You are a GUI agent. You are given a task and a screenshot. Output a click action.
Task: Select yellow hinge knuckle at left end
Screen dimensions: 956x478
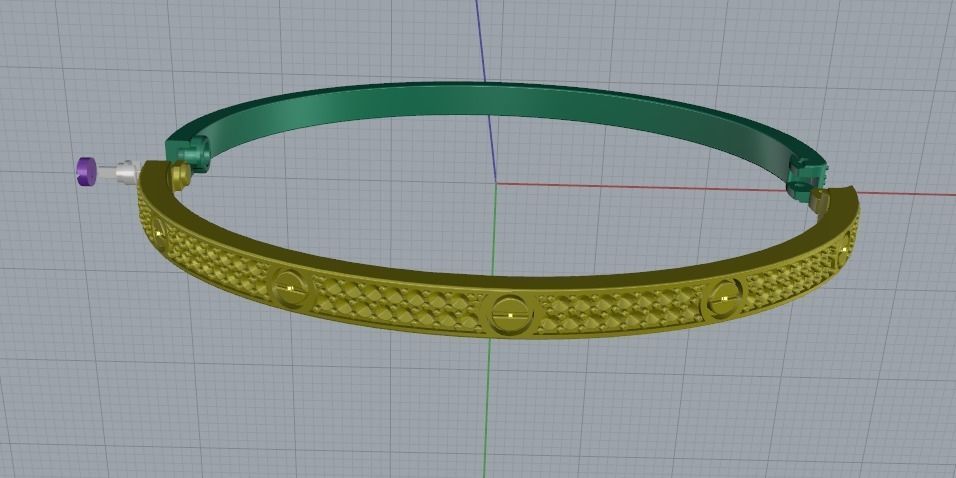180,177
